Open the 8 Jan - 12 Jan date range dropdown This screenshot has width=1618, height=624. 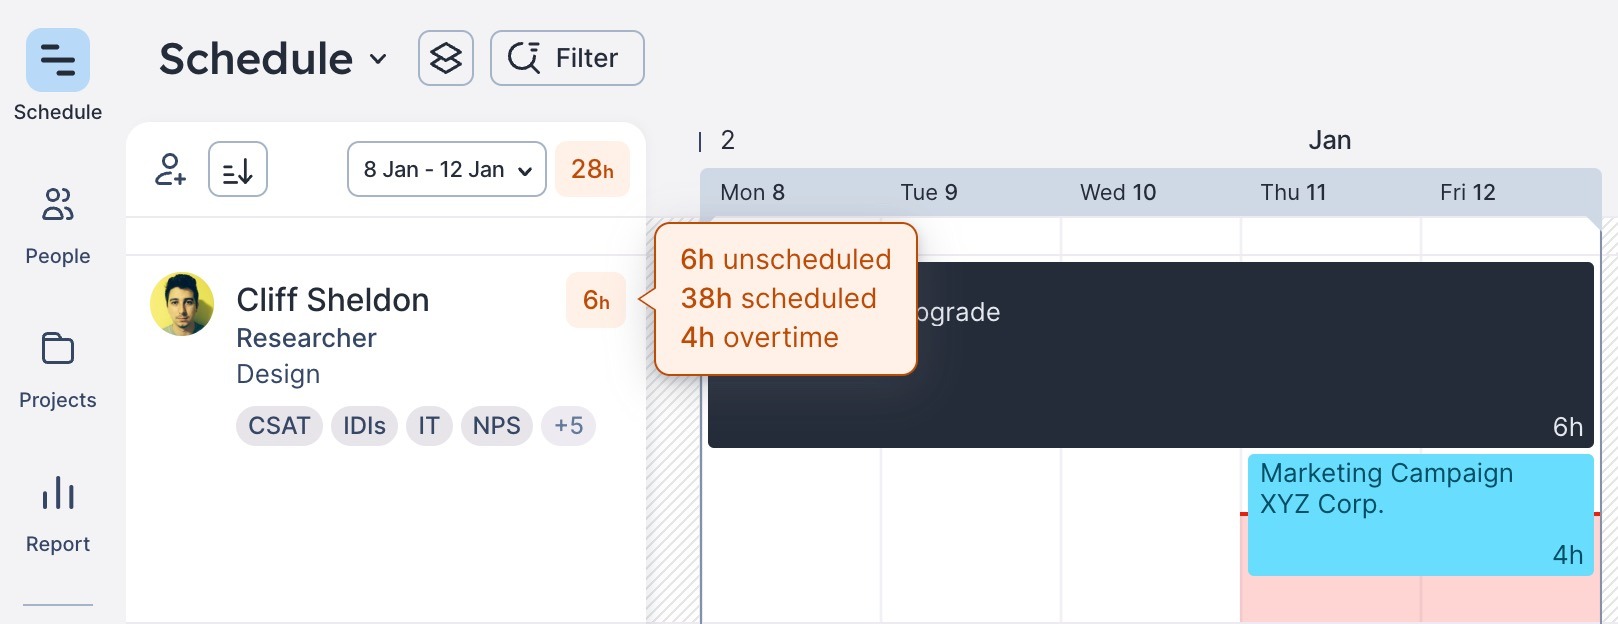(446, 169)
